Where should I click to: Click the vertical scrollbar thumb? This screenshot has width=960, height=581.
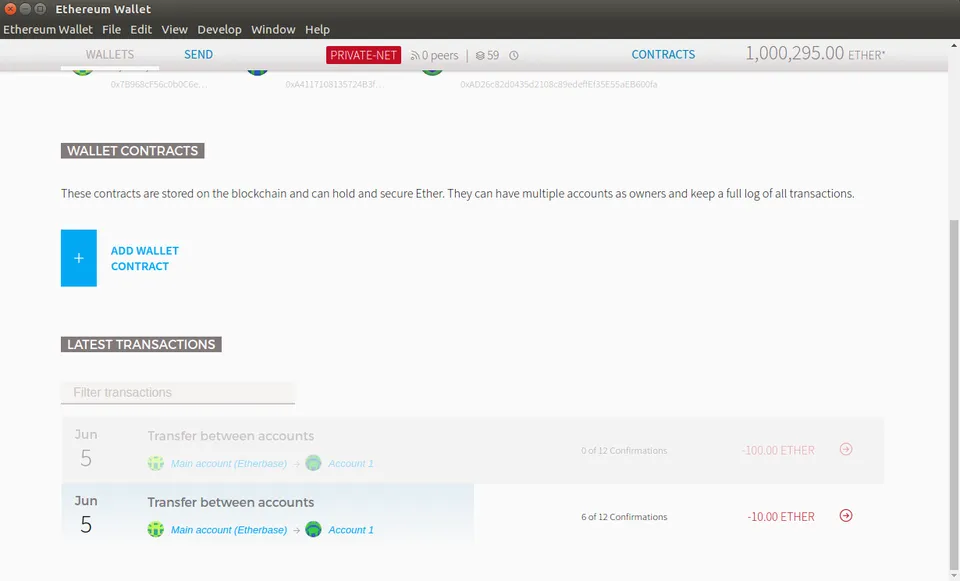click(x=954, y=395)
